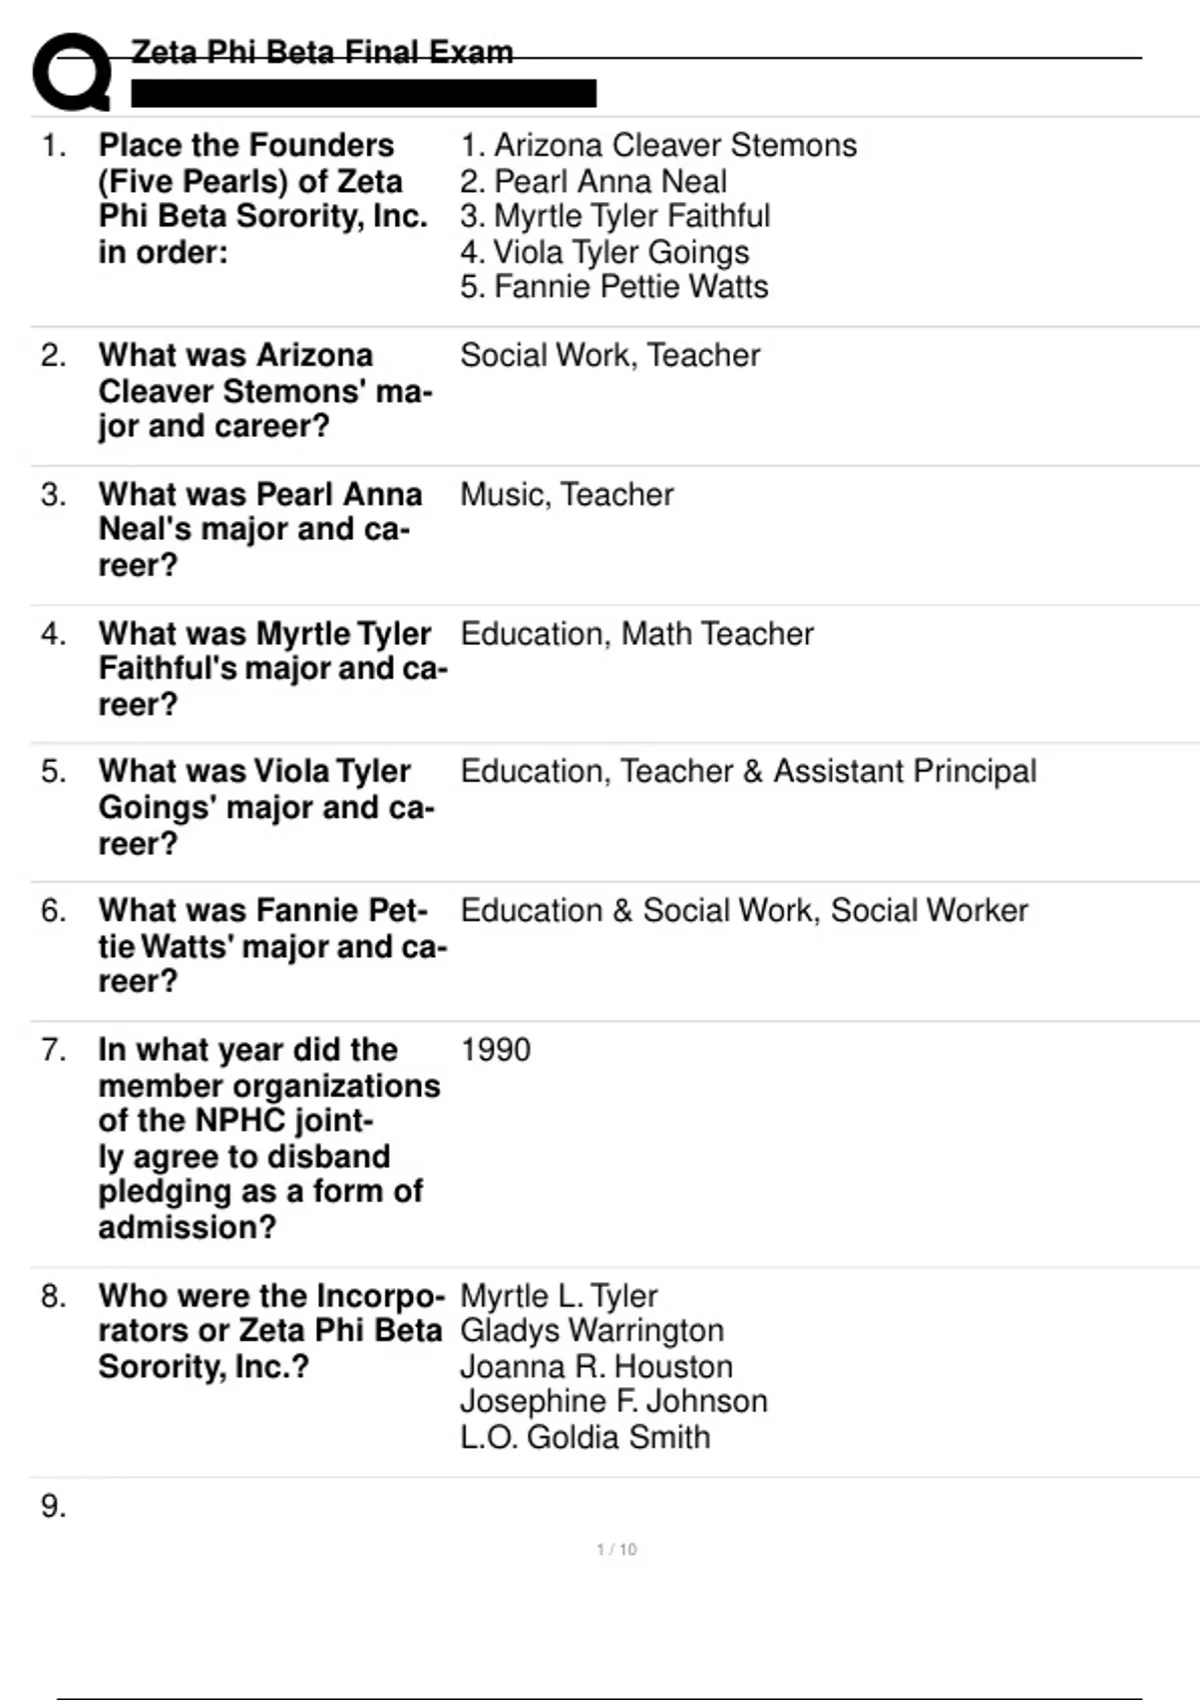The image size is (1200, 1700).
Task: Click answer Education, Teacher & Assistant Principal
Action: 748,772
